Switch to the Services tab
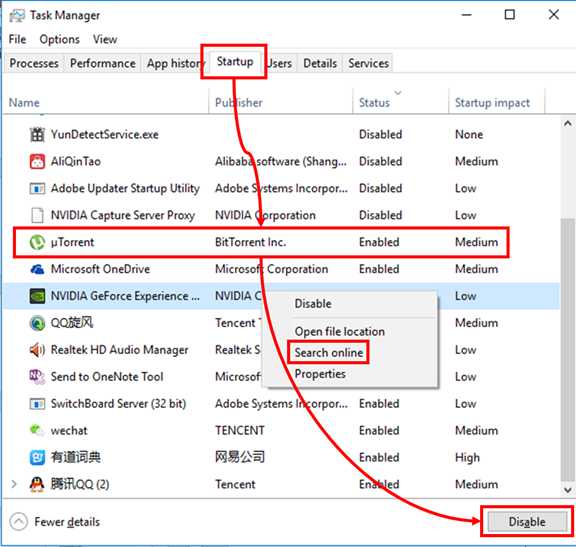576x547 pixels. click(x=368, y=63)
